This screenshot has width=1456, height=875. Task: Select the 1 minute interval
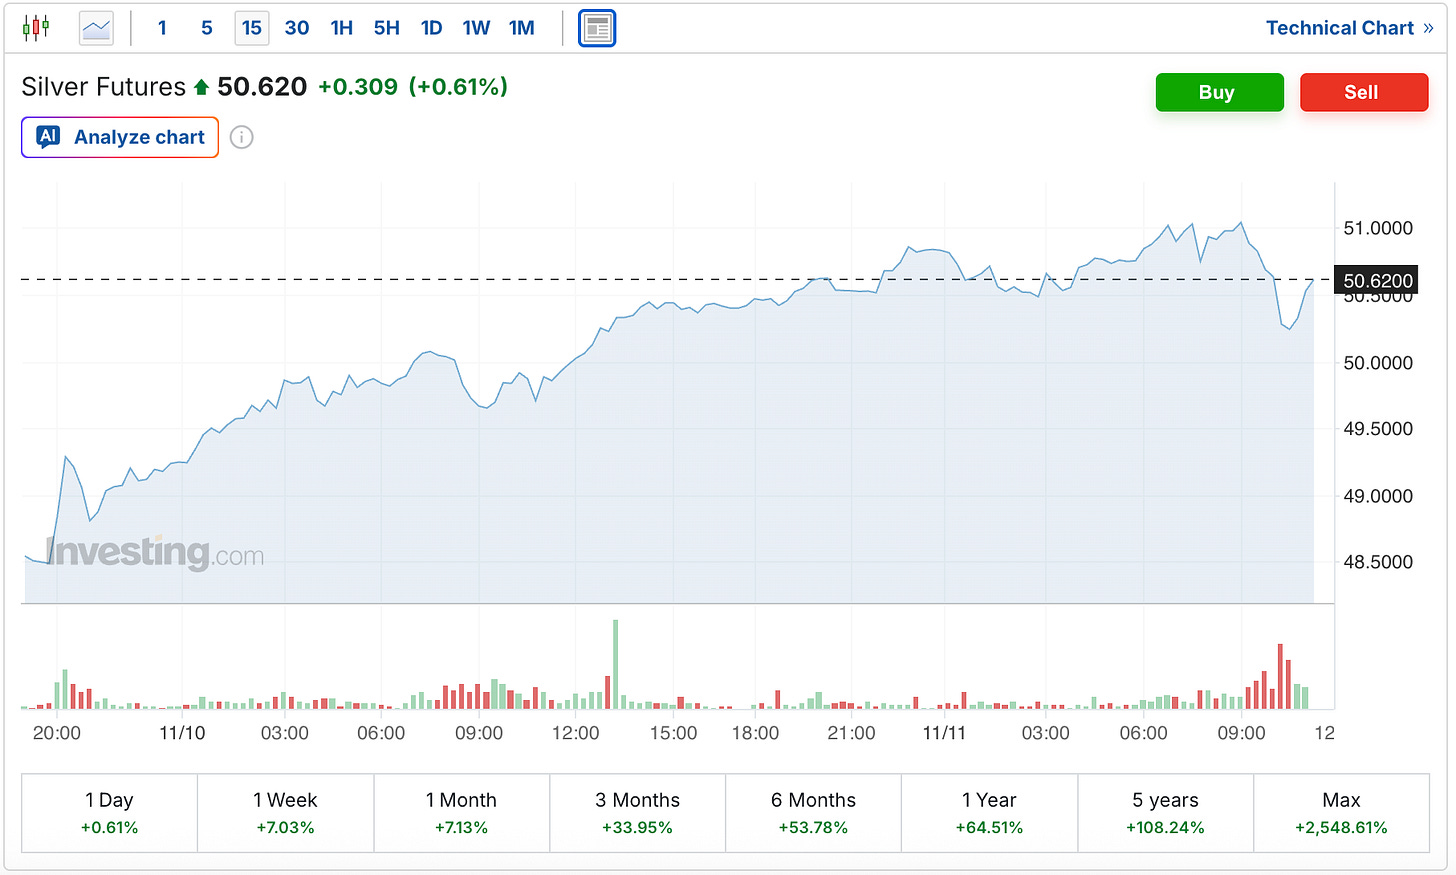pyautogui.click(x=162, y=28)
